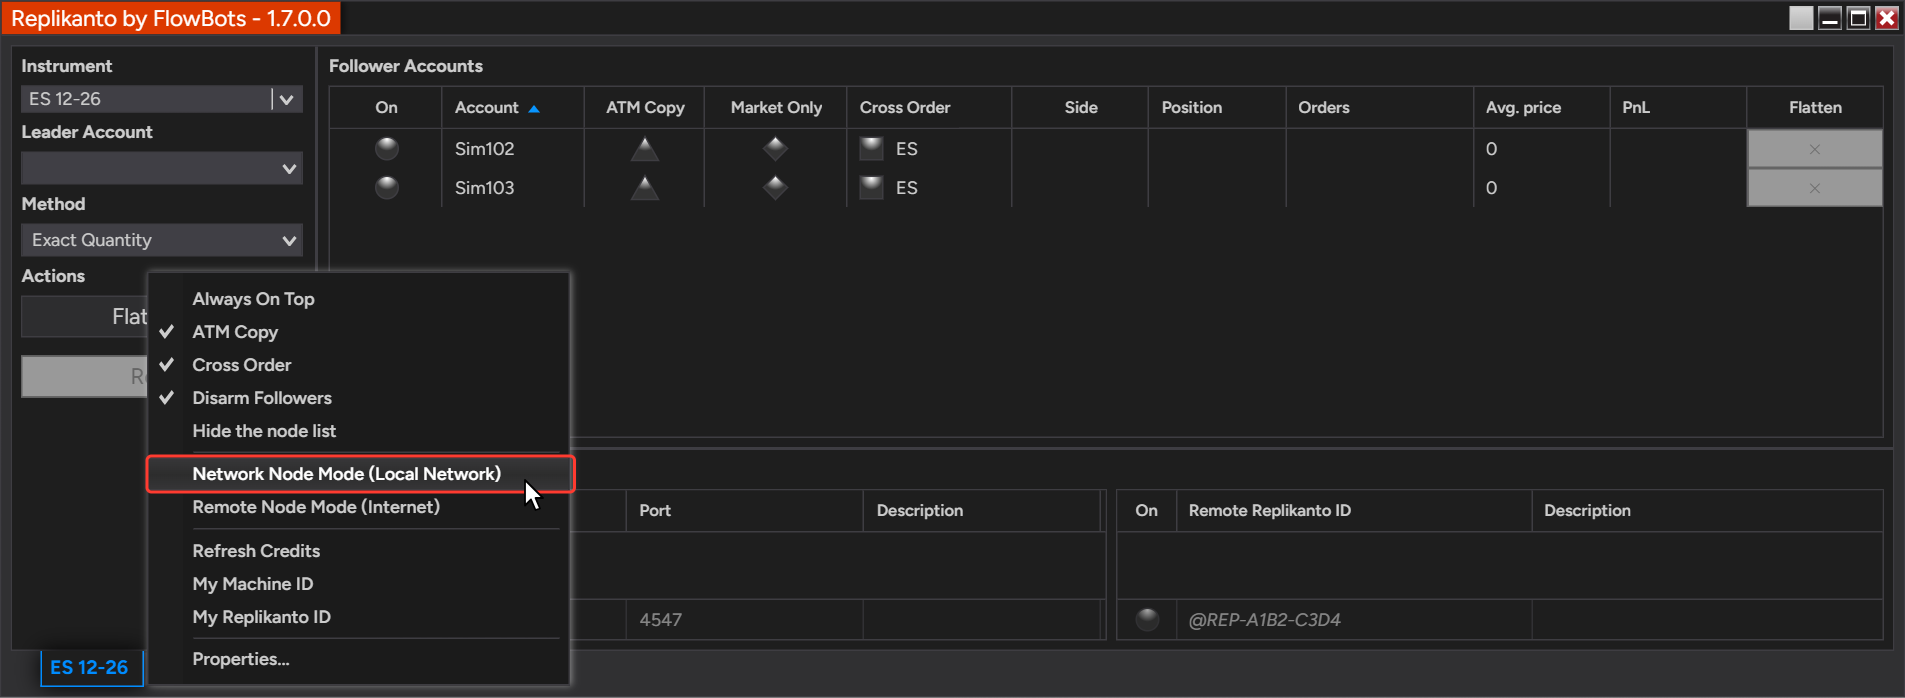The width and height of the screenshot is (1905, 698).
Task: Click the PnL column header
Action: [x=1678, y=107]
